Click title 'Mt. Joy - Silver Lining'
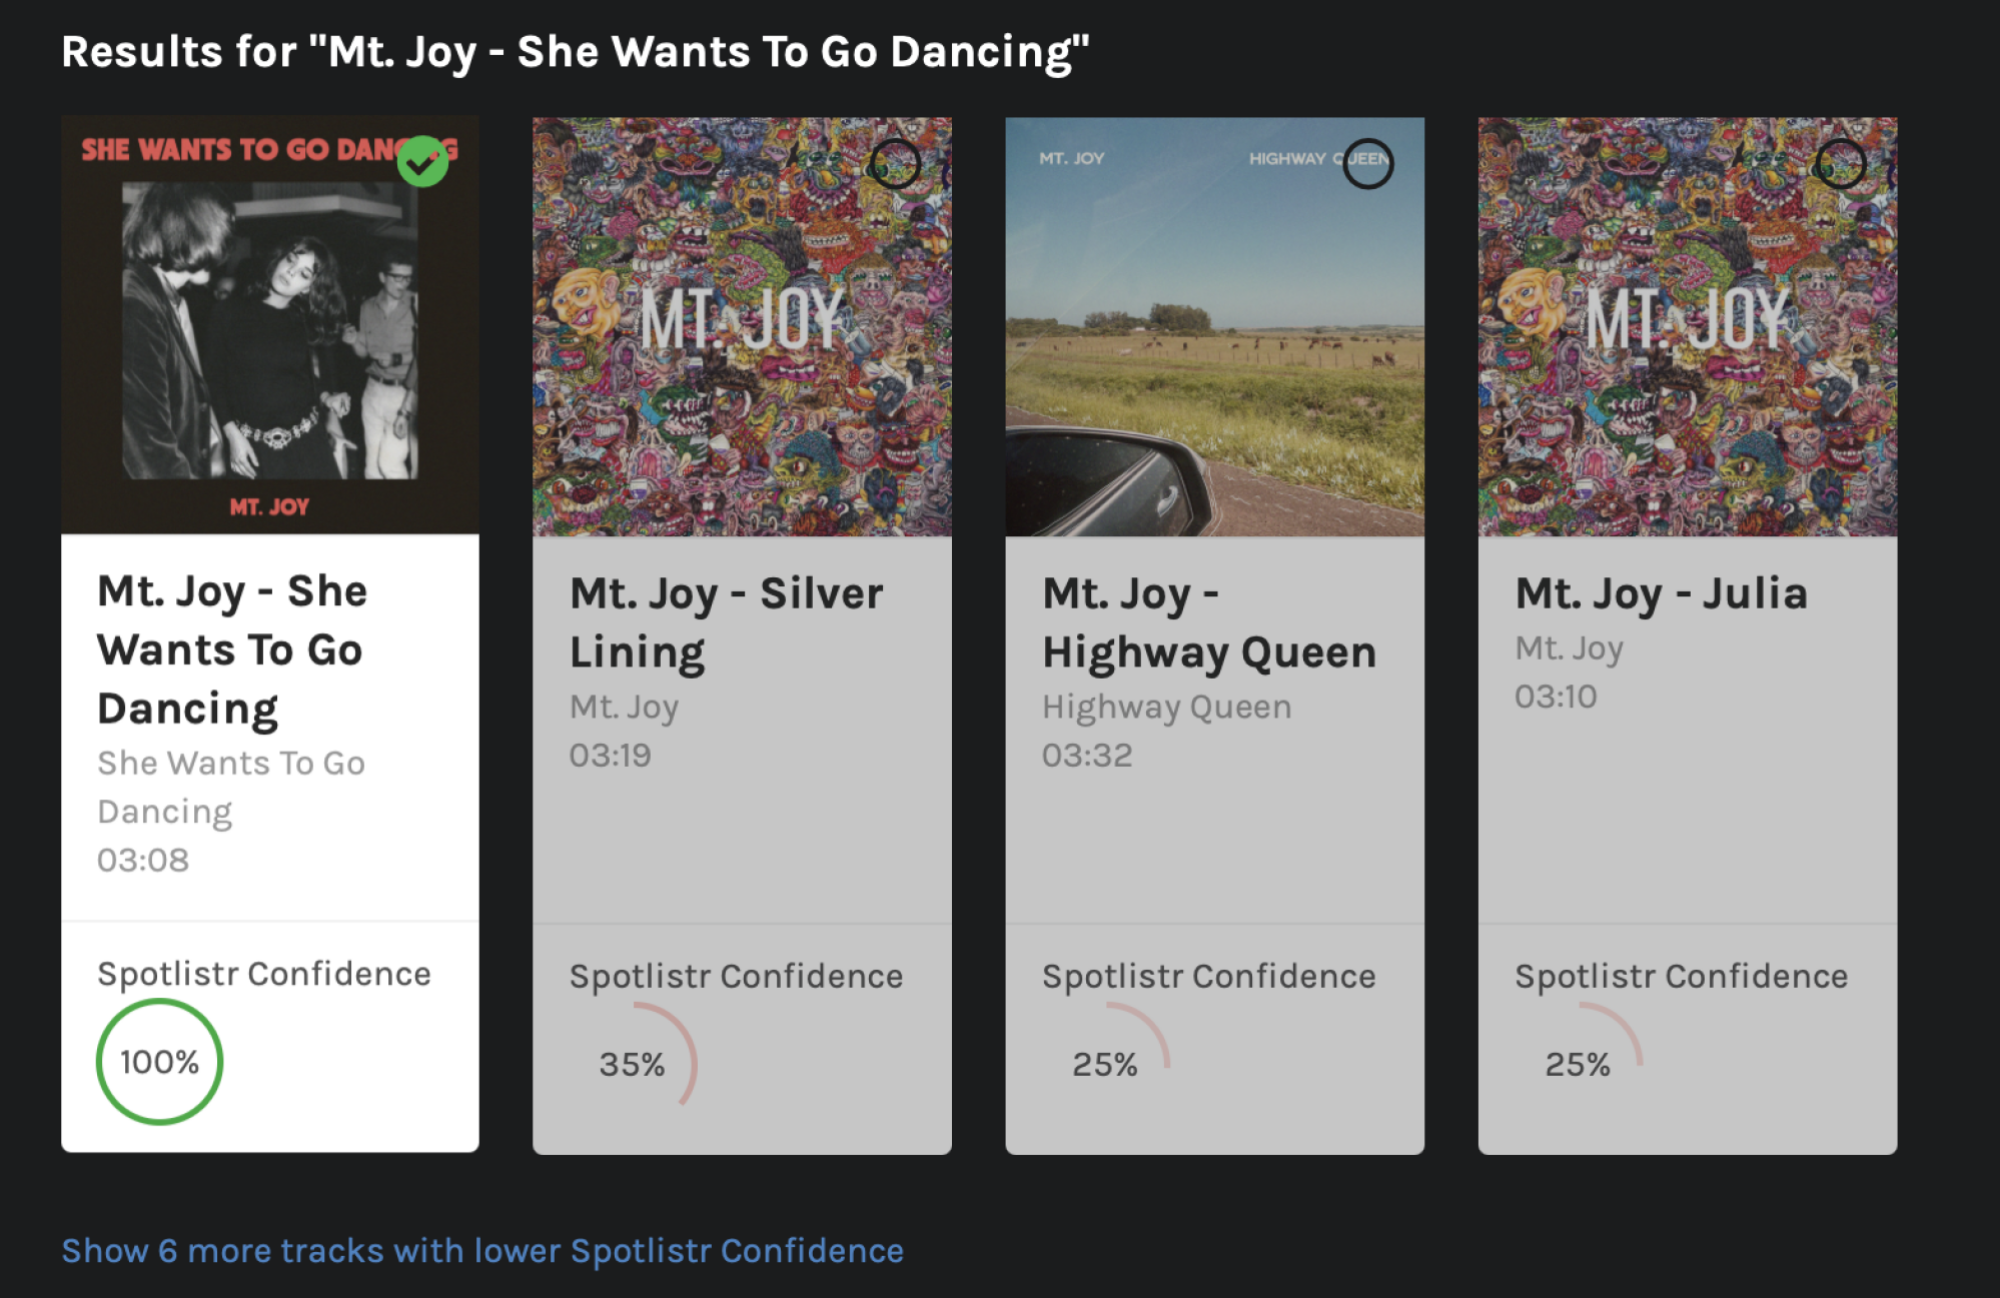The image size is (2000, 1298). (x=727, y=622)
